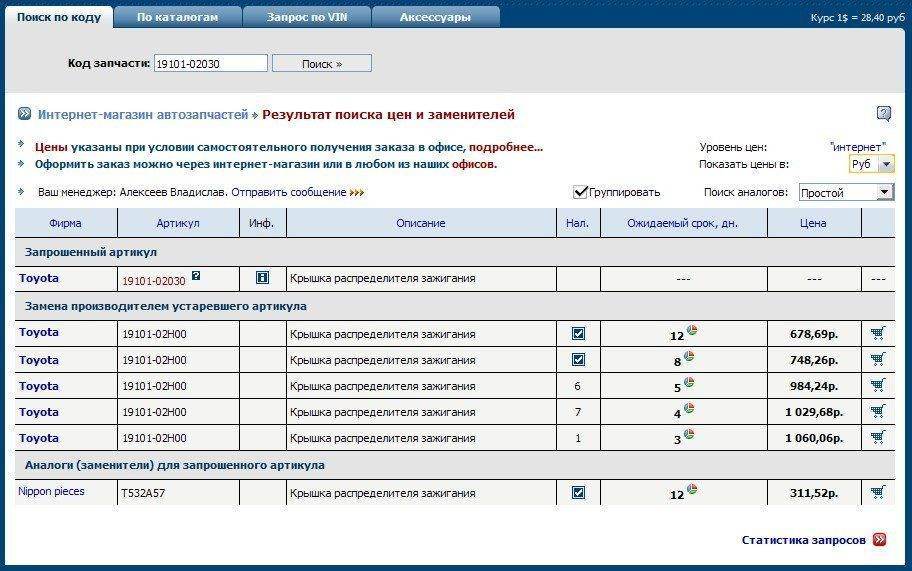Switch to the По каталогам tab
The height and width of the screenshot is (571, 912).
coord(176,17)
